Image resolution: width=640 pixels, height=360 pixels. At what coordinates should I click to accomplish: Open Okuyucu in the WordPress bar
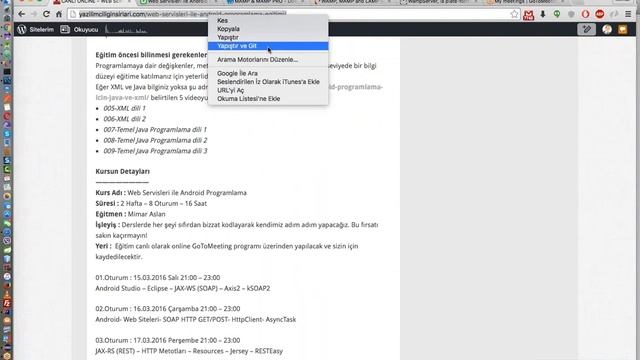point(80,29)
